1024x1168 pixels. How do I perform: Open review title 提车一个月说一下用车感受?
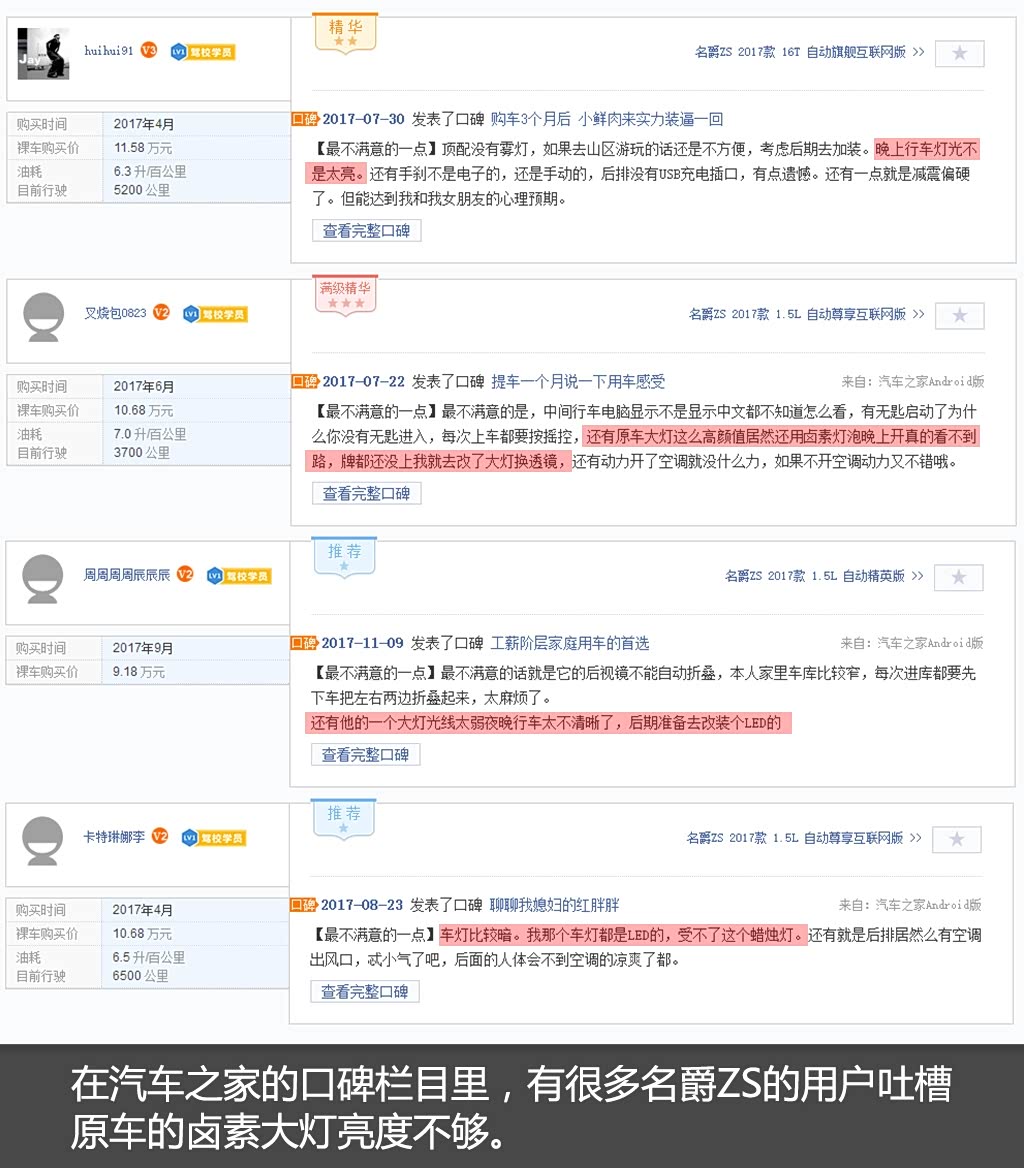[x=577, y=381]
